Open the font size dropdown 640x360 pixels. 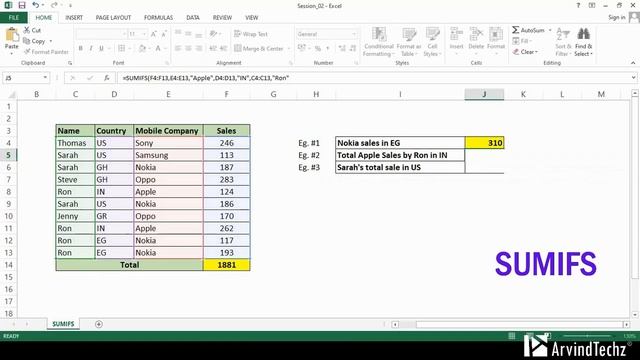tap(144, 34)
